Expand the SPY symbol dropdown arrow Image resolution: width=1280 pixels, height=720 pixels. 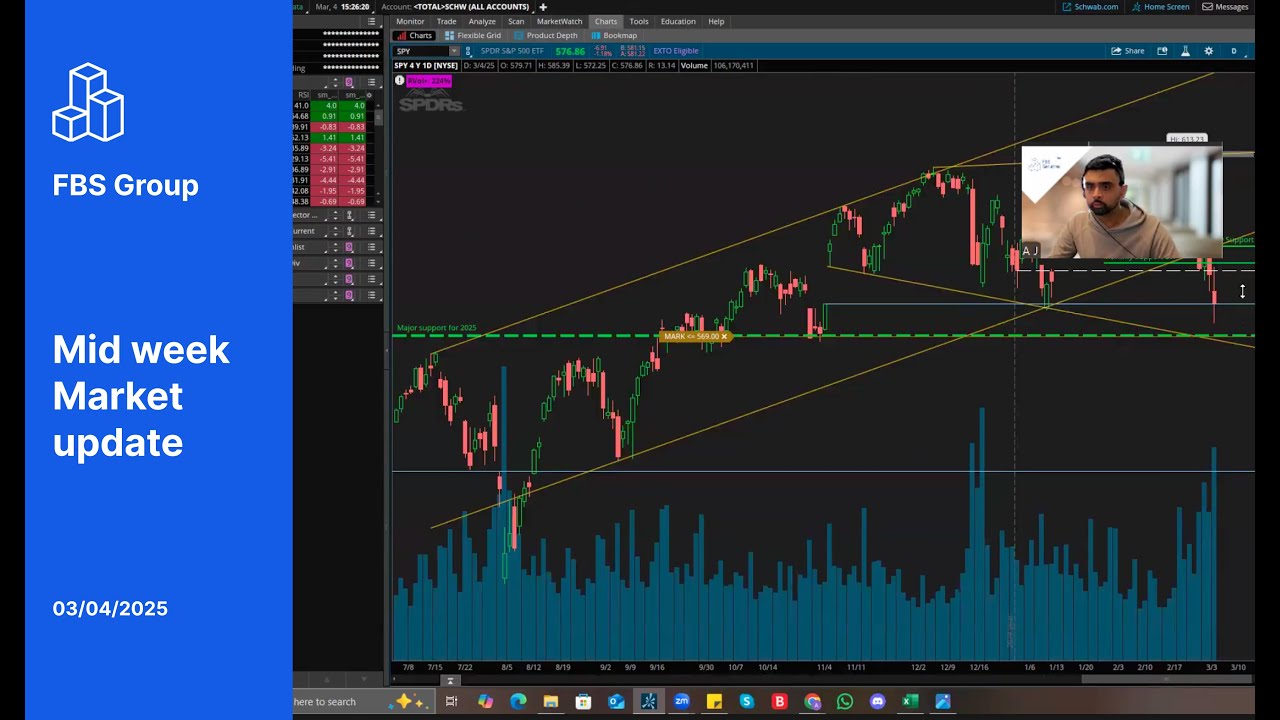point(454,51)
